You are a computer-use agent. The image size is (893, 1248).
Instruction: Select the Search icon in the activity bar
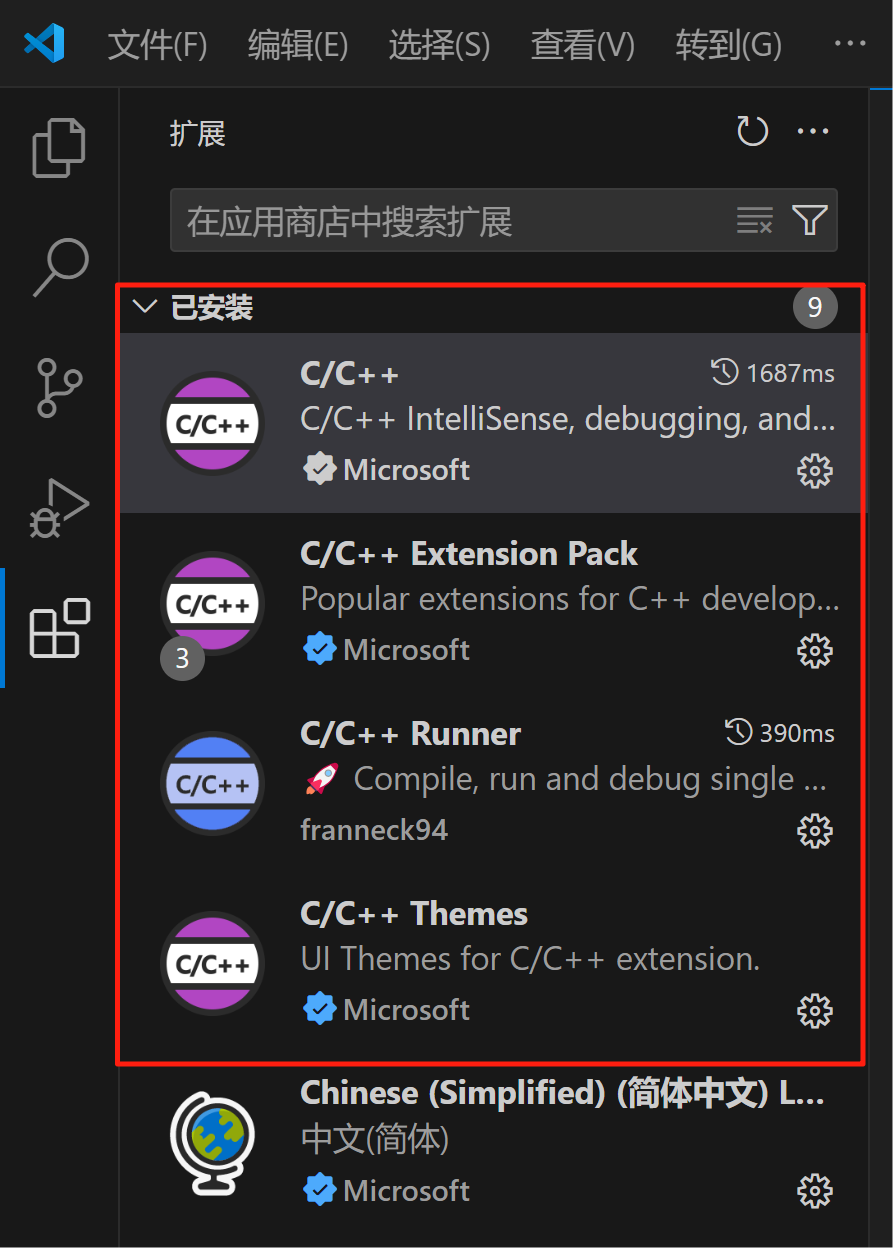[x=59, y=267]
